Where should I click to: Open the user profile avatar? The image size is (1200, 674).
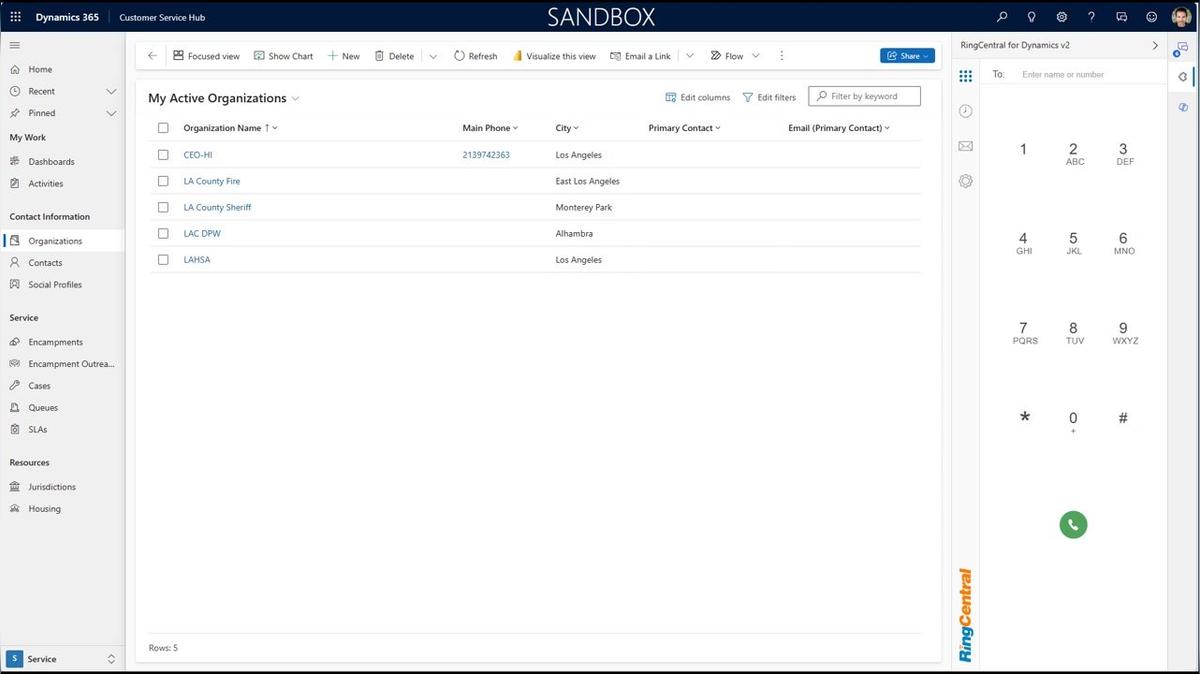[1181, 17]
